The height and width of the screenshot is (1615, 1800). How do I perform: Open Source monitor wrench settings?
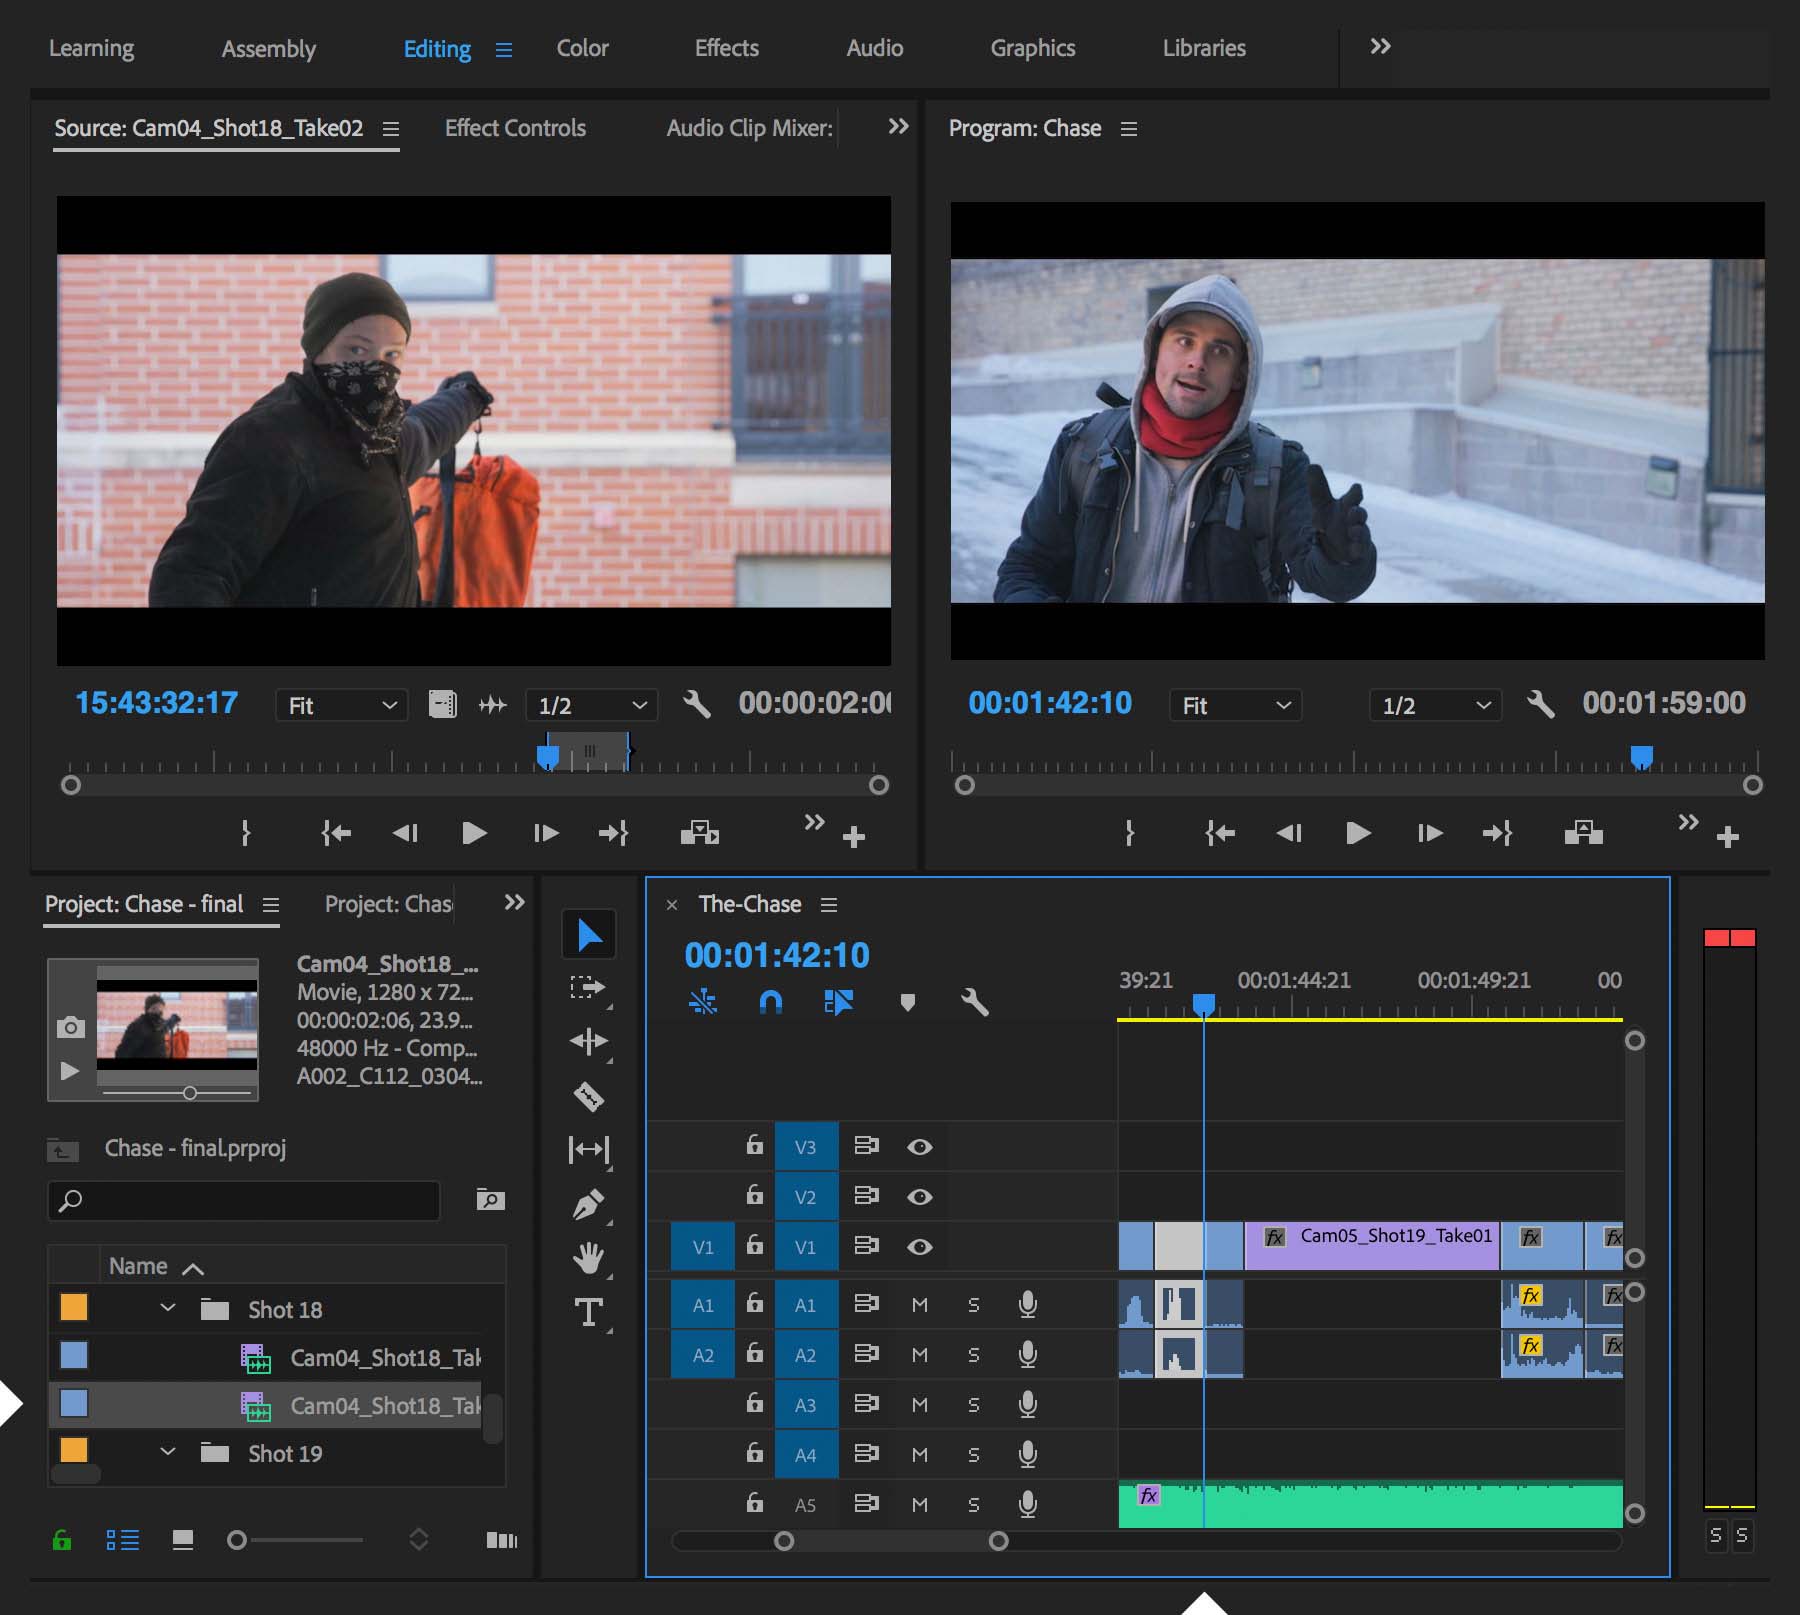coord(697,705)
